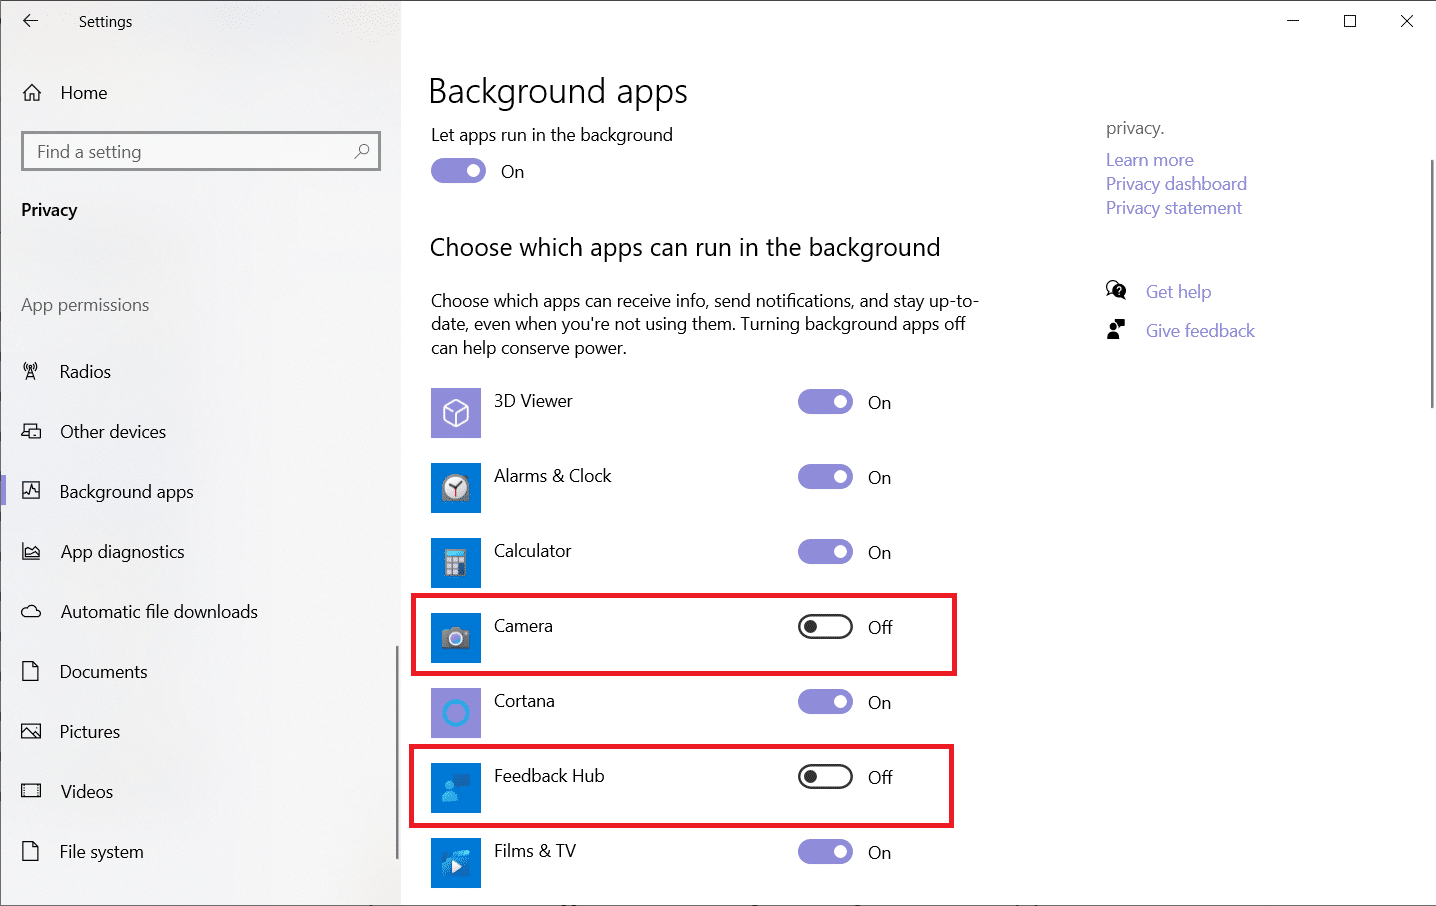Click the Calculator app icon
This screenshot has height=906, width=1436.
(456, 563)
